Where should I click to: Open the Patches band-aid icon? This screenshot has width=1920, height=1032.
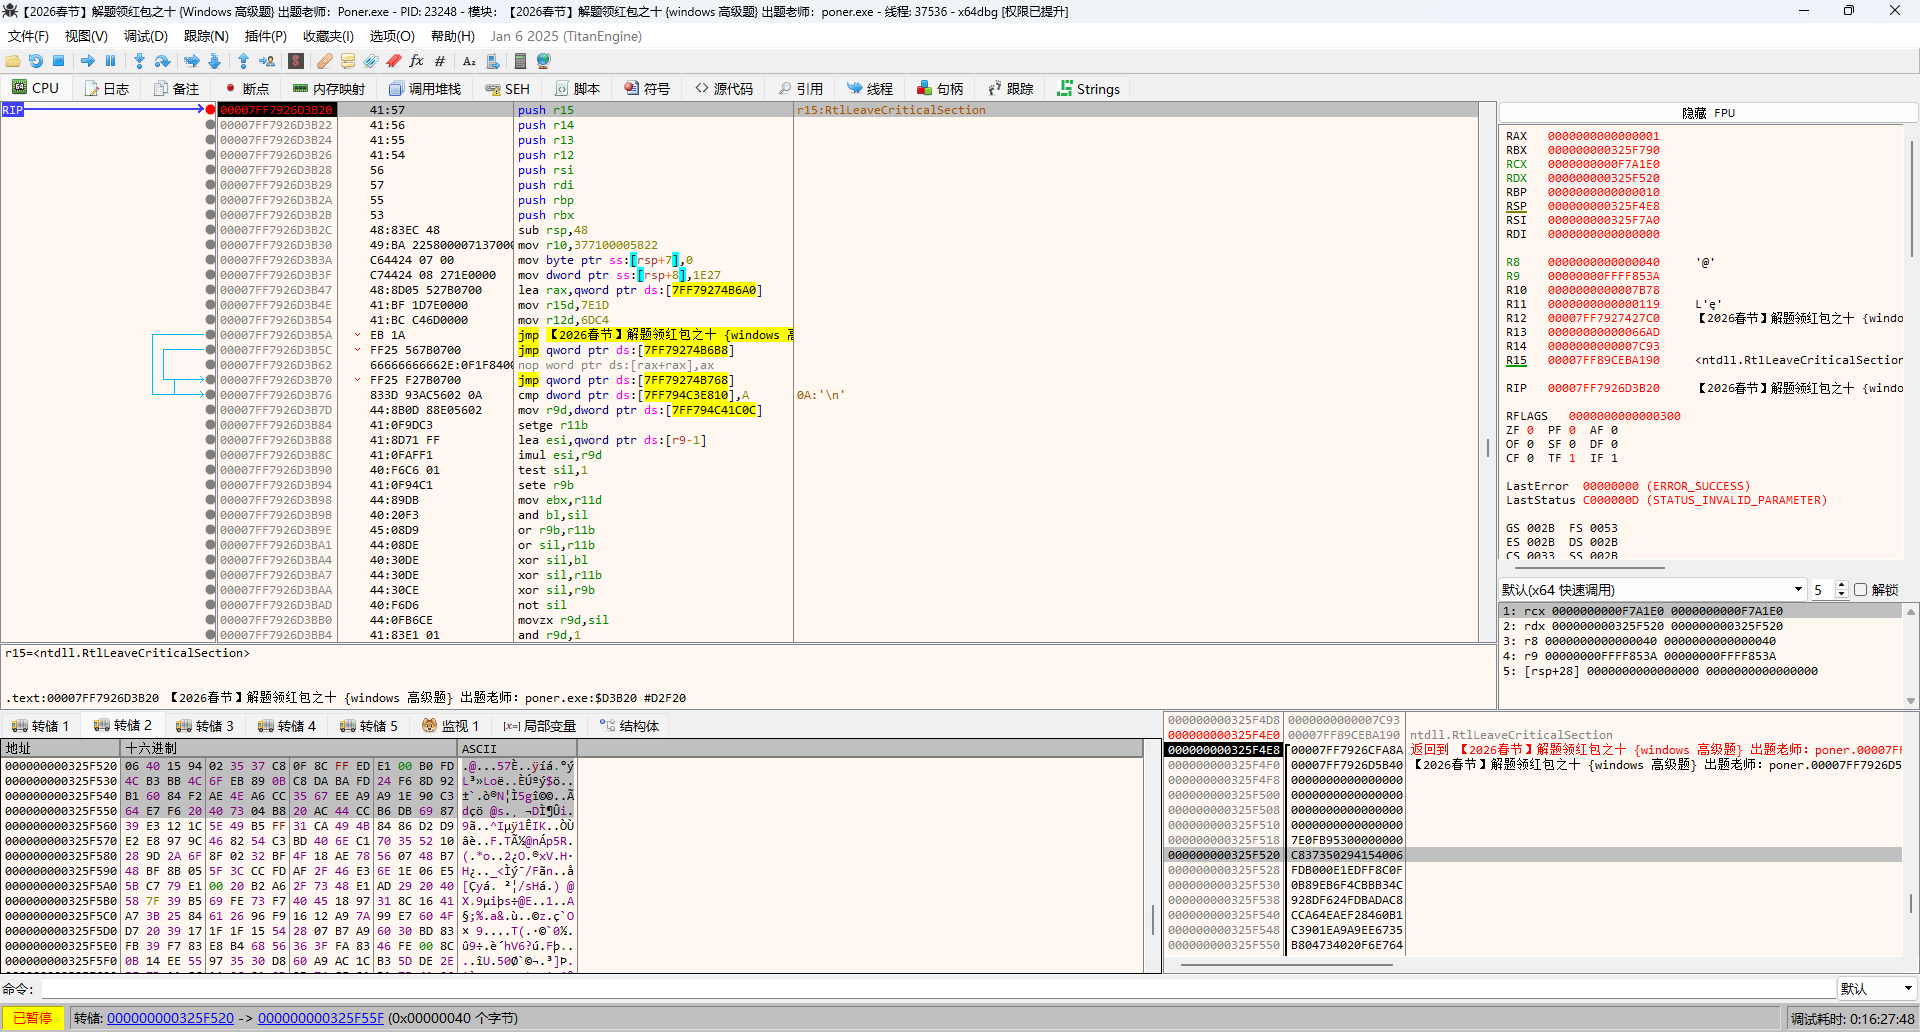(324, 61)
